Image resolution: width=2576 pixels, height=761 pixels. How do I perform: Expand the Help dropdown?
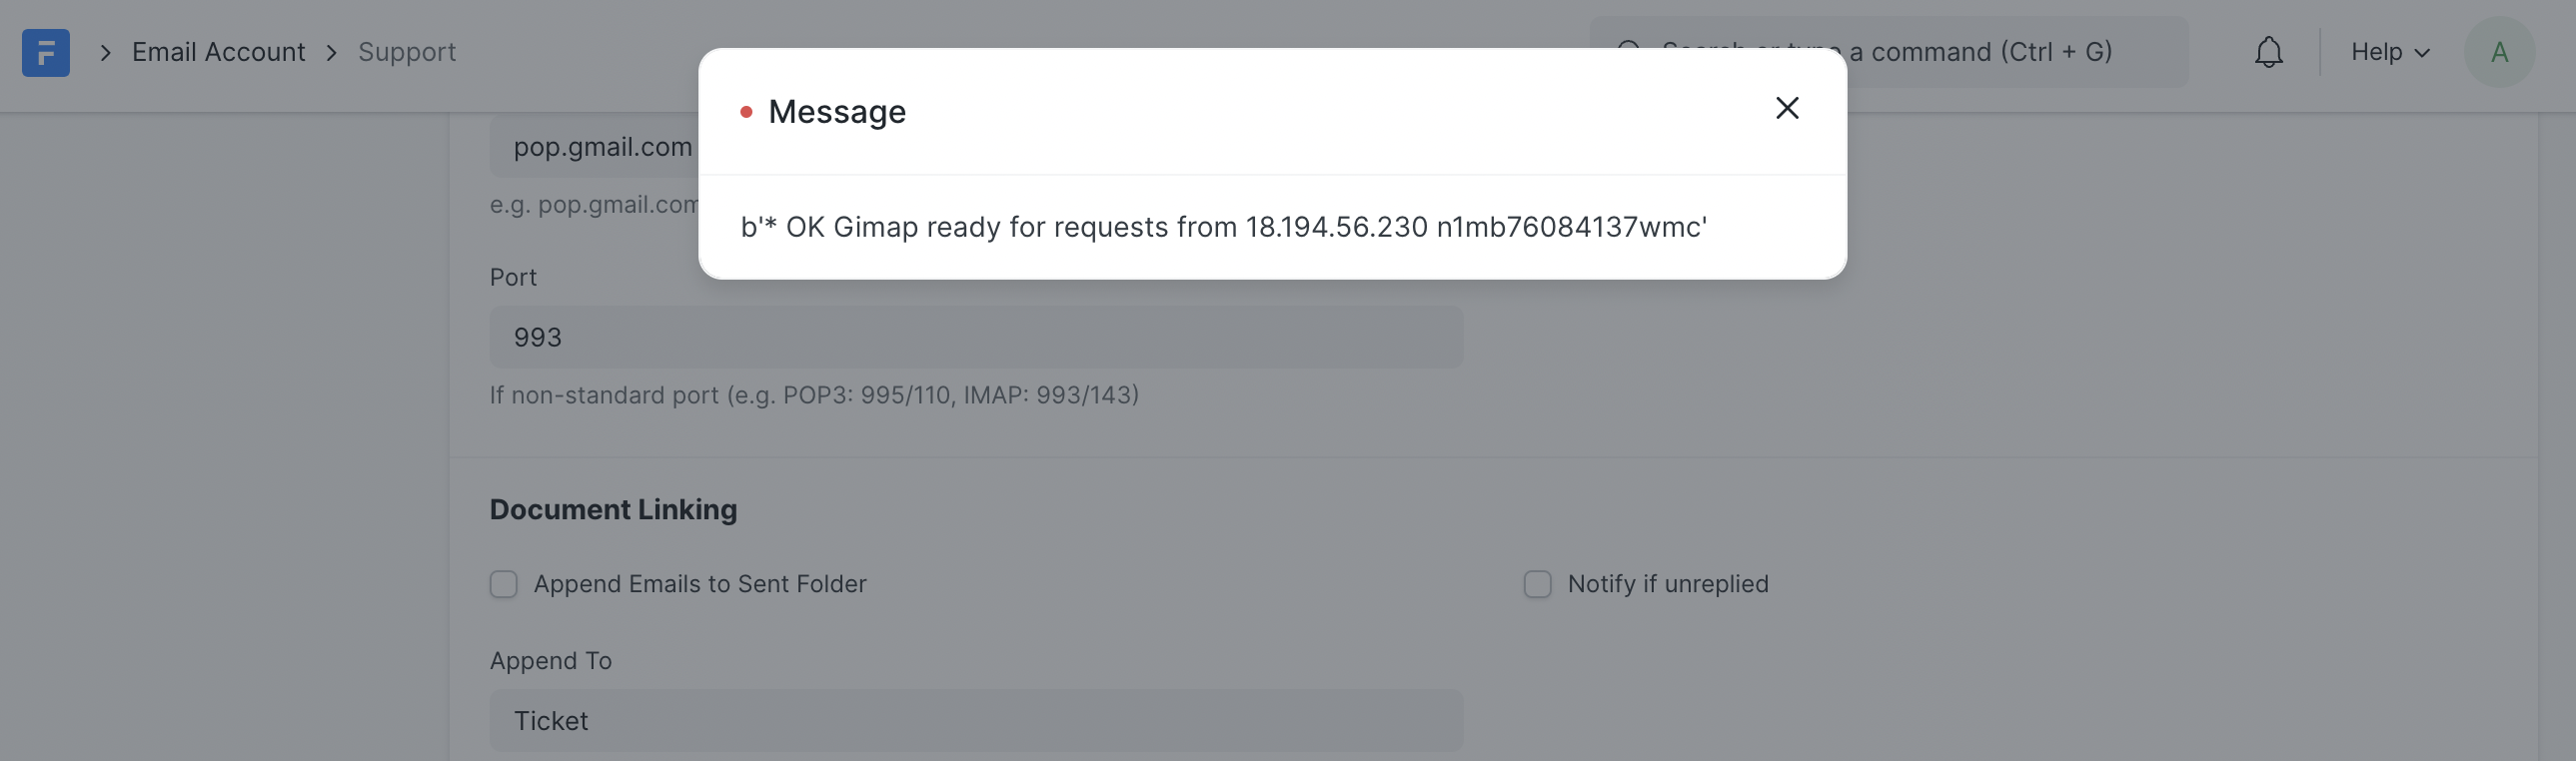[2389, 51]
